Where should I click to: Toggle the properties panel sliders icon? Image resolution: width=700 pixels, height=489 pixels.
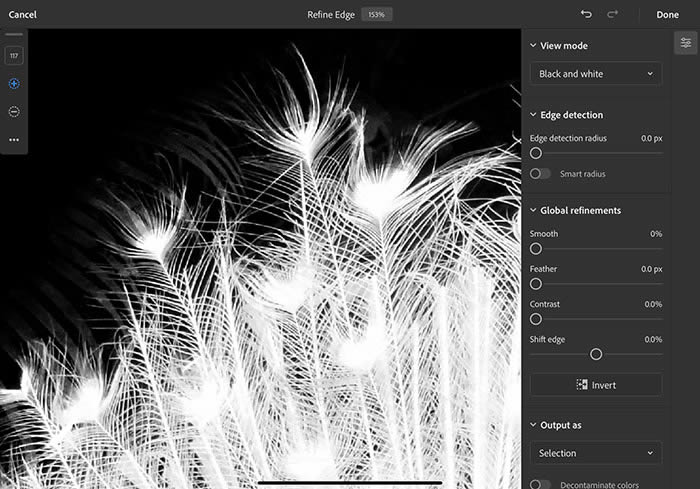coord(685,43)
